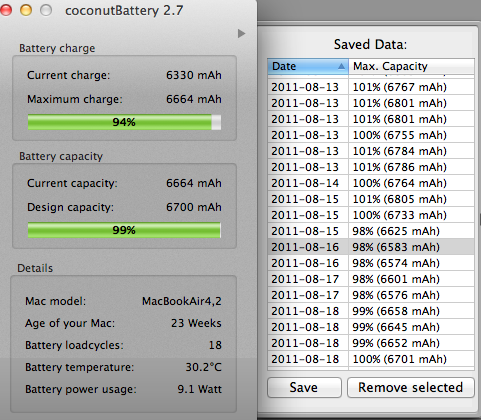
Task: Select row 98% (6601 mAh)
Action: point(371,279)
